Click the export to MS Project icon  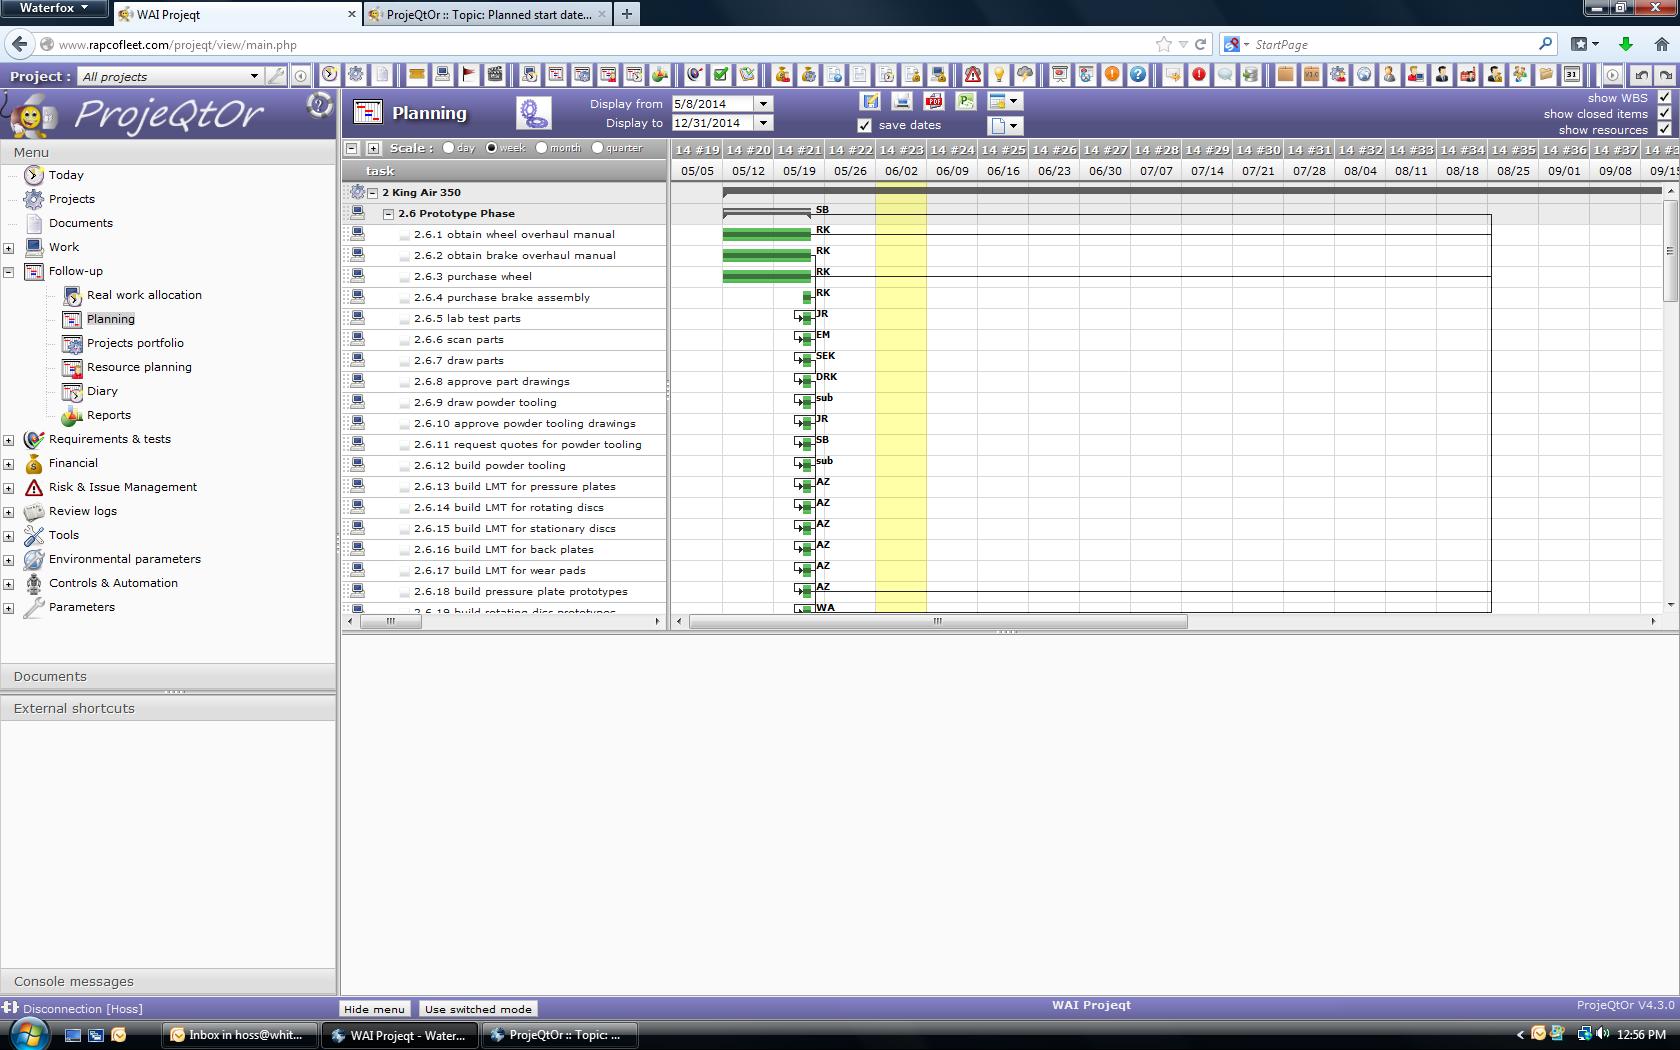pos(965,101)
